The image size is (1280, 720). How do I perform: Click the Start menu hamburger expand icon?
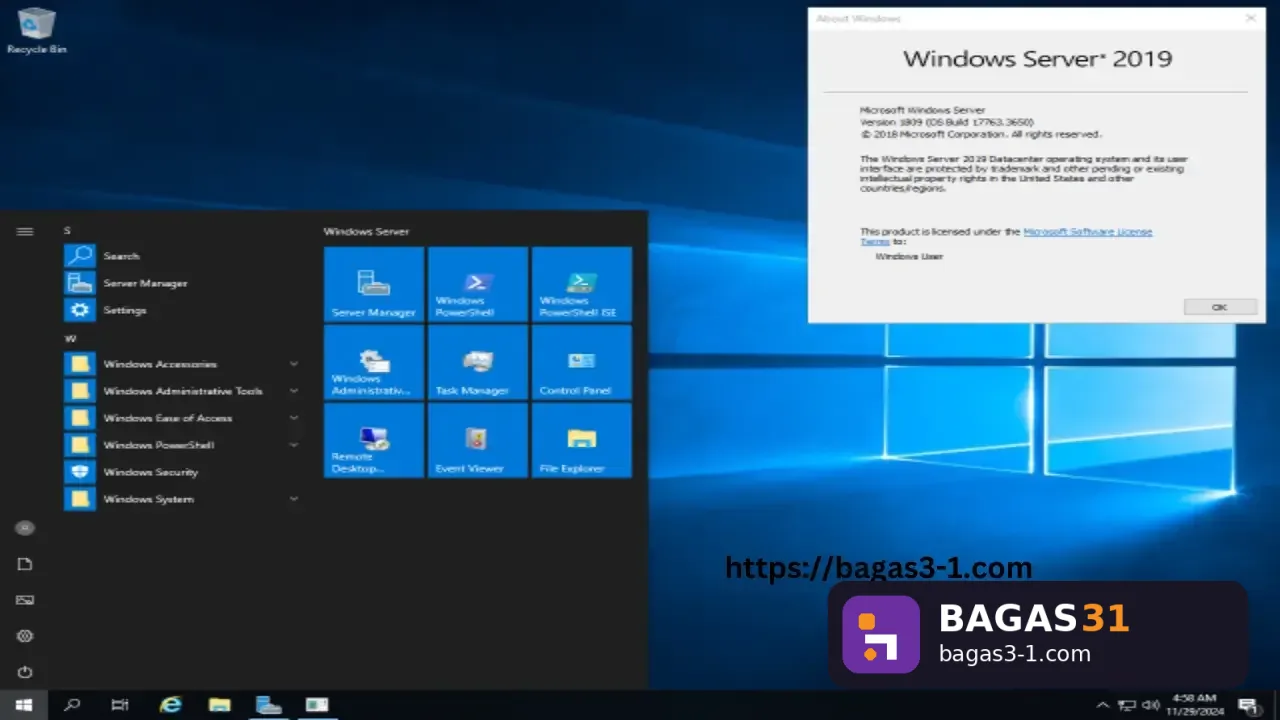(25, 231)
